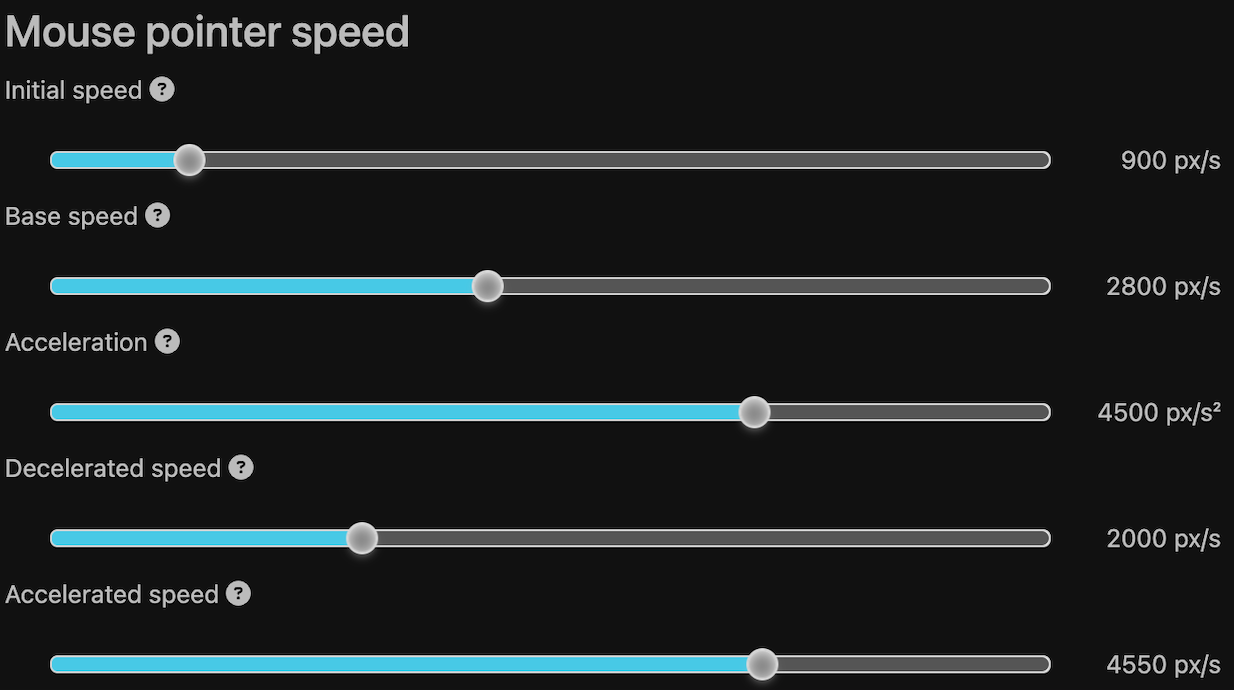Click the Base speed slider thumb

[x=487, y=286]
